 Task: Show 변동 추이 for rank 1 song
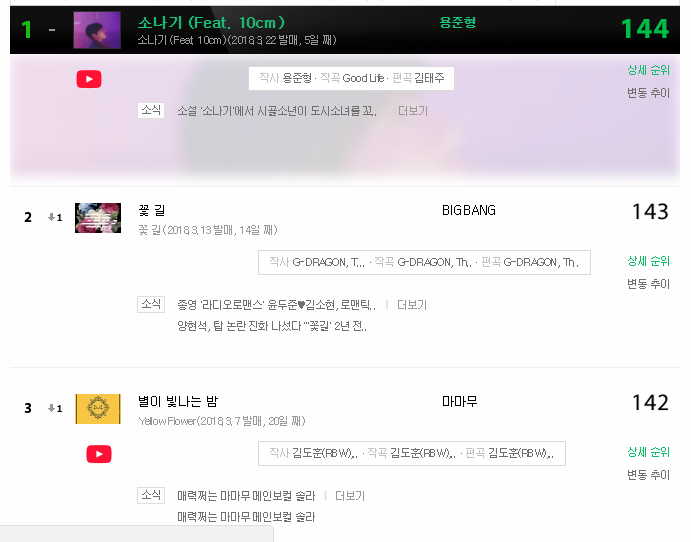click(648, 93)
